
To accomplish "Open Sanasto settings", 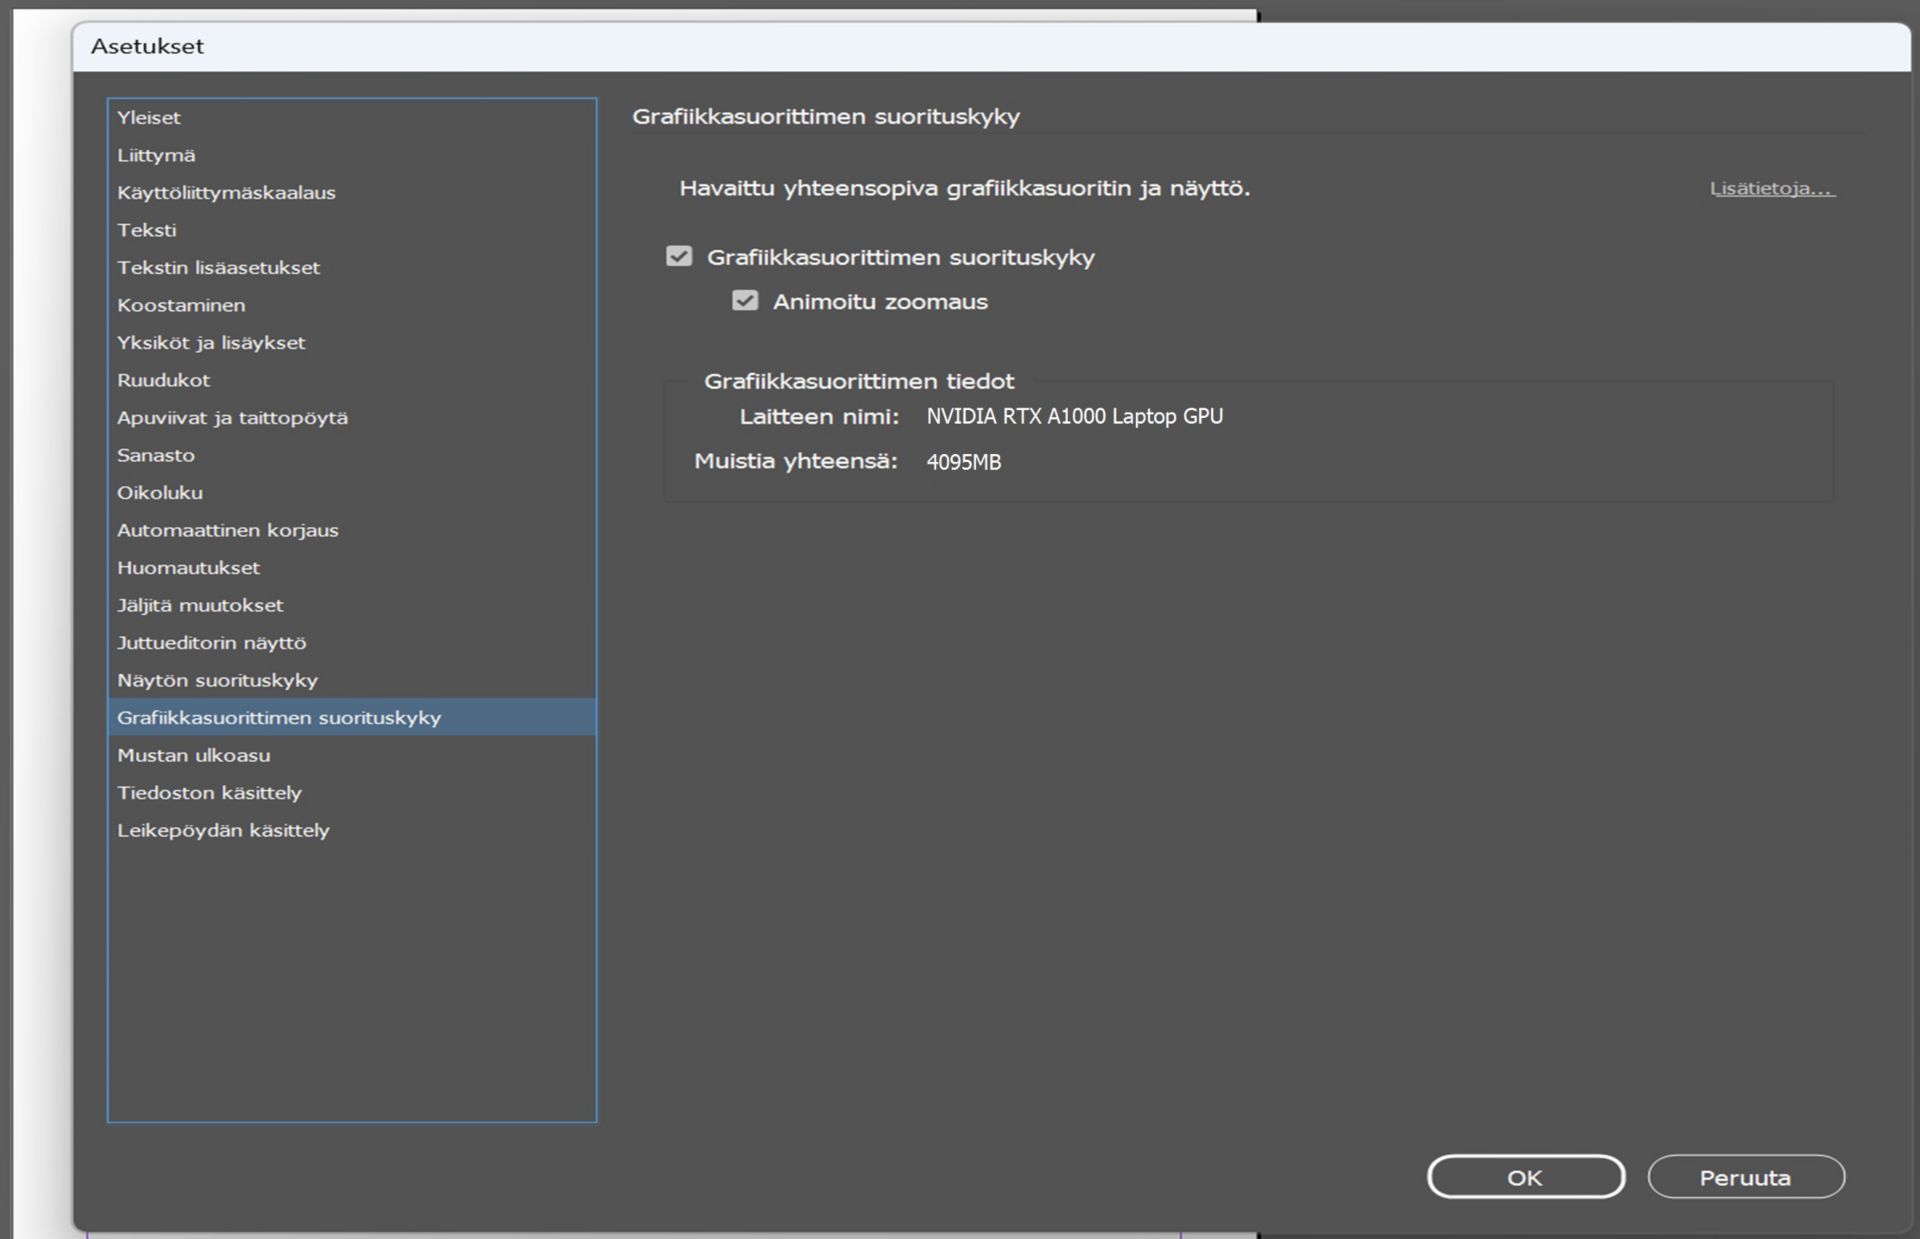I will pyautogui.click(x=156, y=455).
